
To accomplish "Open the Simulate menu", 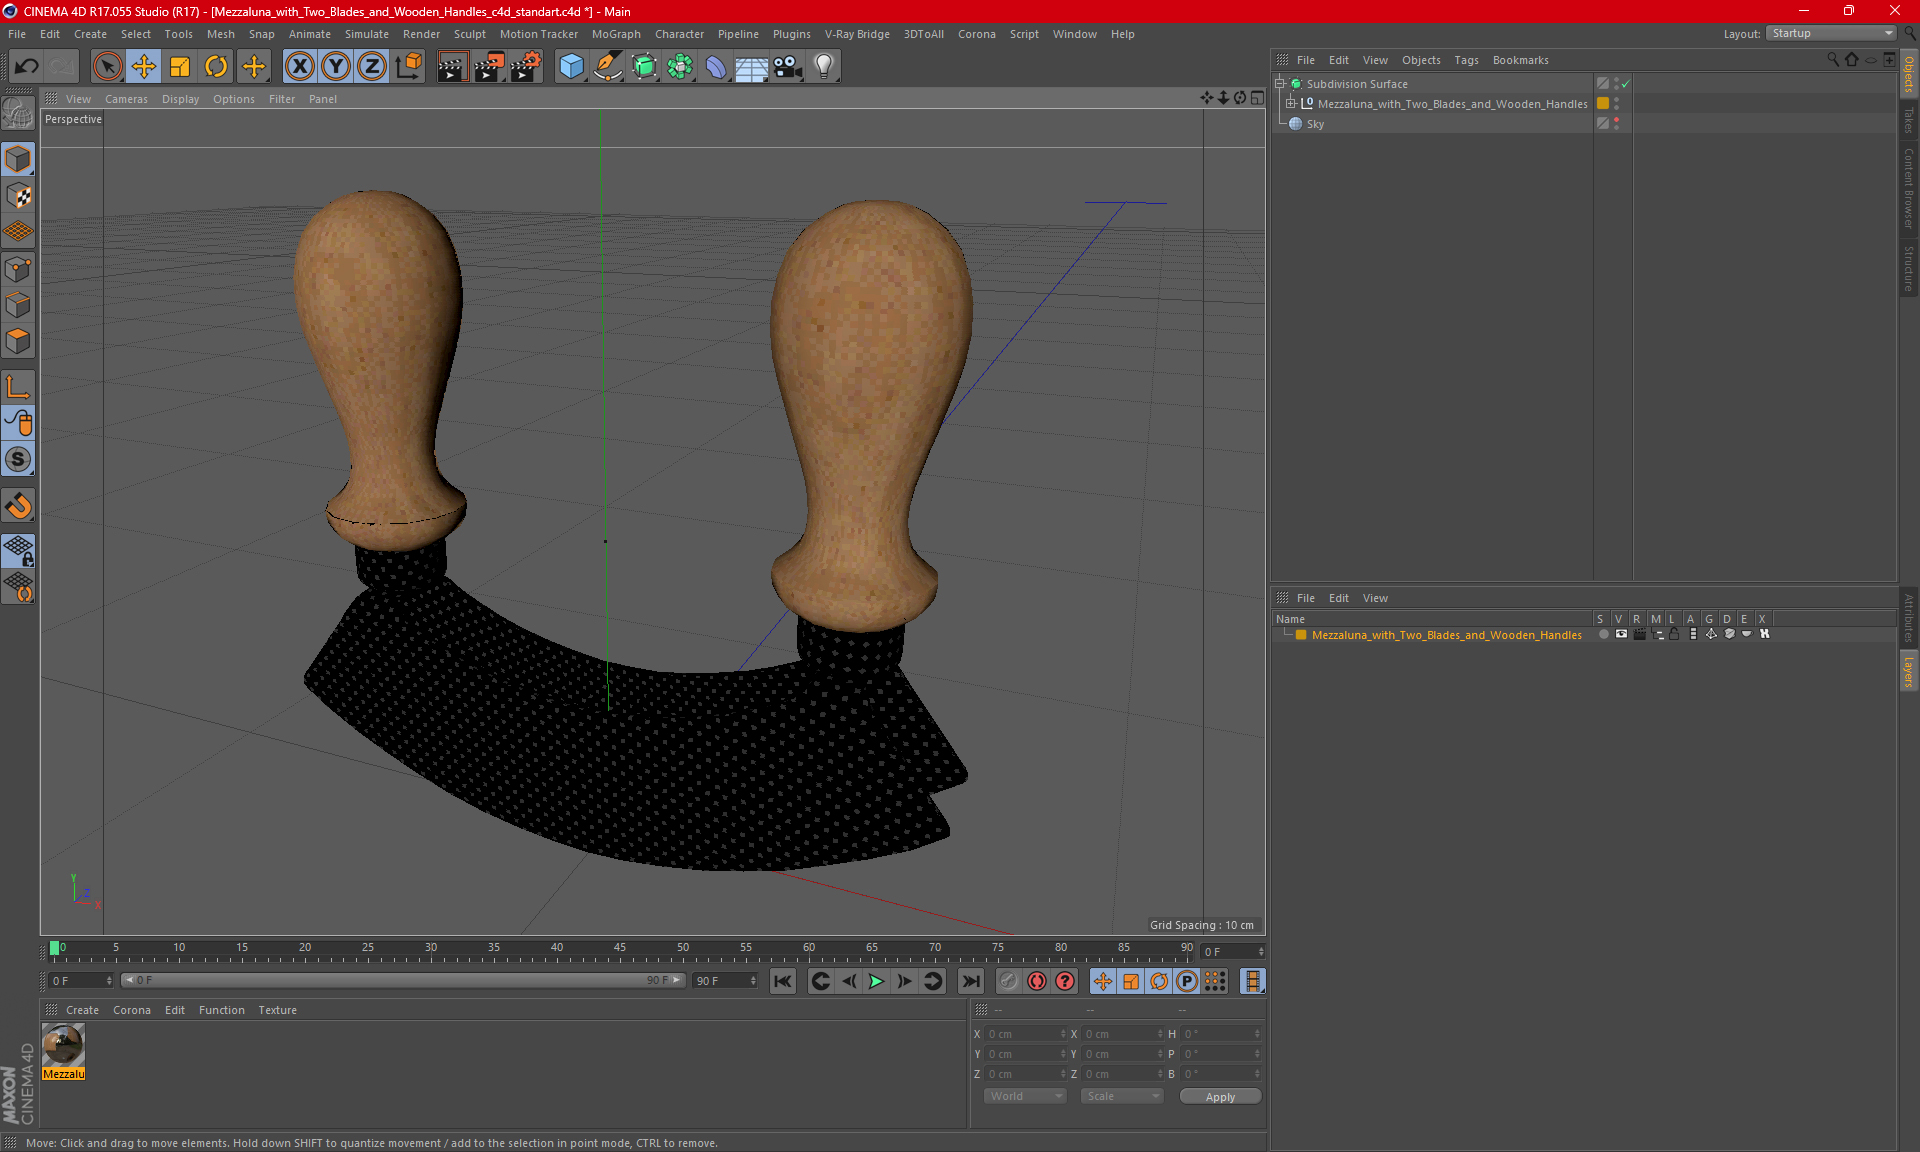I will (367, 34).
